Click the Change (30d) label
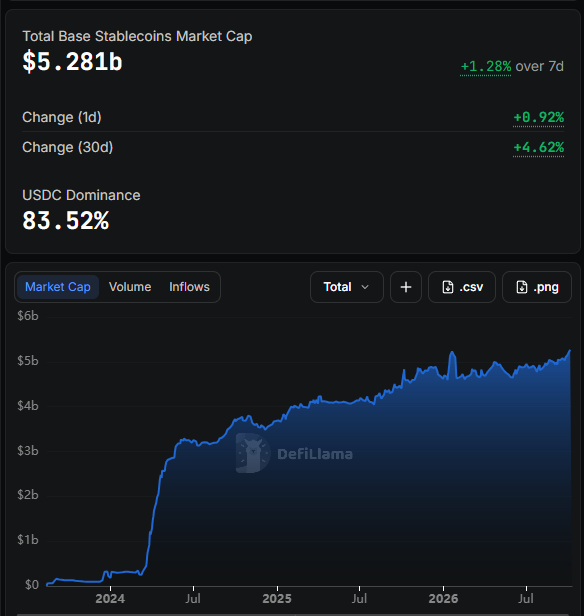Image resolution: width=584 pixels, height=616 pixels. click(68, 147)
